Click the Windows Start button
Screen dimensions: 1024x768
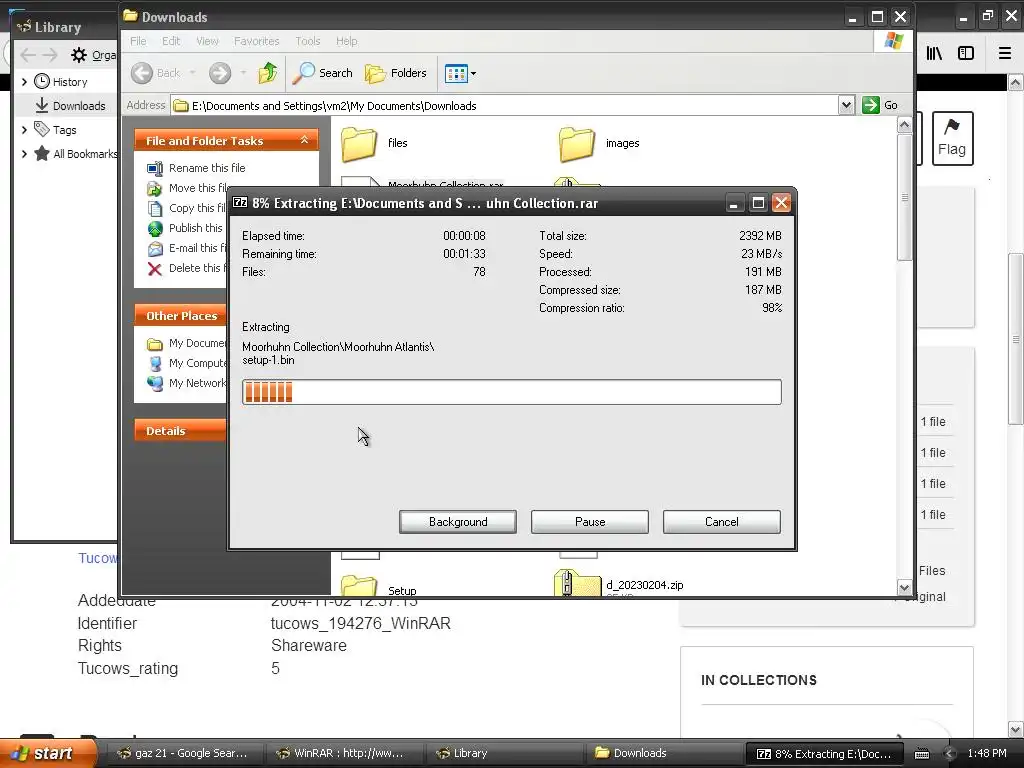pyautogui.click(x=47, y=754)
